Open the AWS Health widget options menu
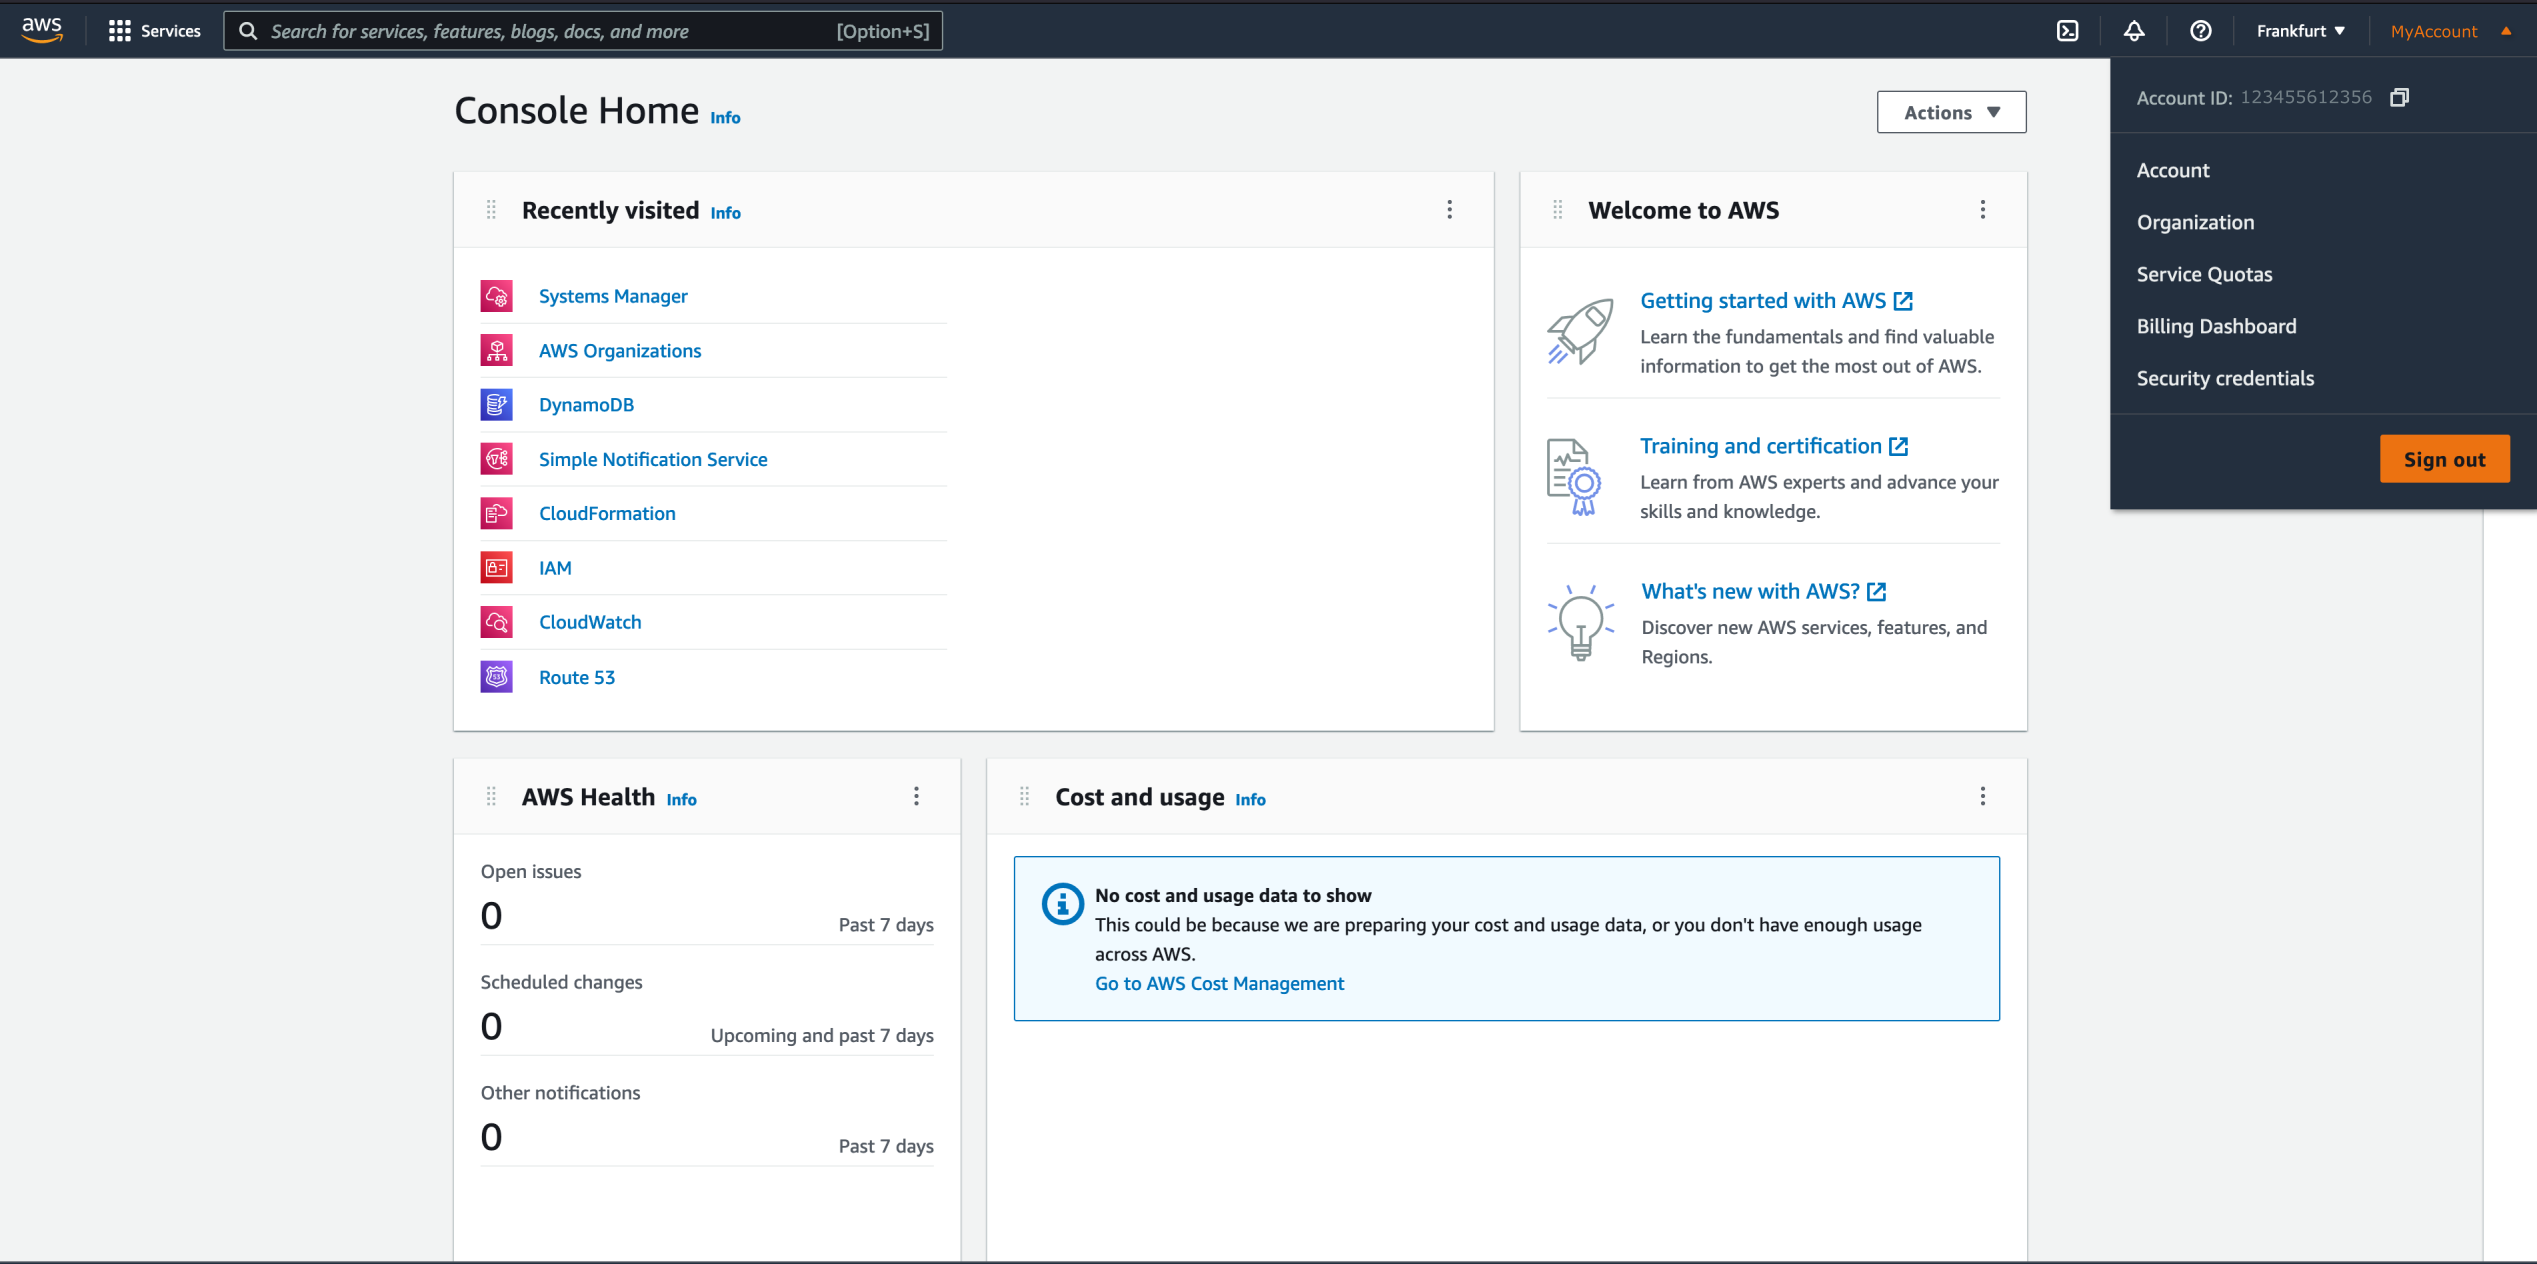Screen dimensions: 2537x1264 coord(916,796)
